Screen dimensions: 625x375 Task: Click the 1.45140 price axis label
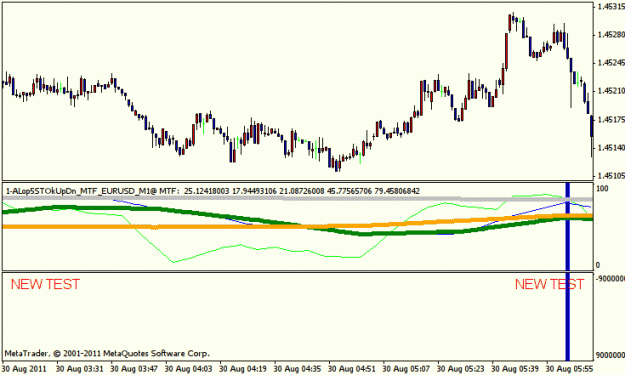coord(611,148)
